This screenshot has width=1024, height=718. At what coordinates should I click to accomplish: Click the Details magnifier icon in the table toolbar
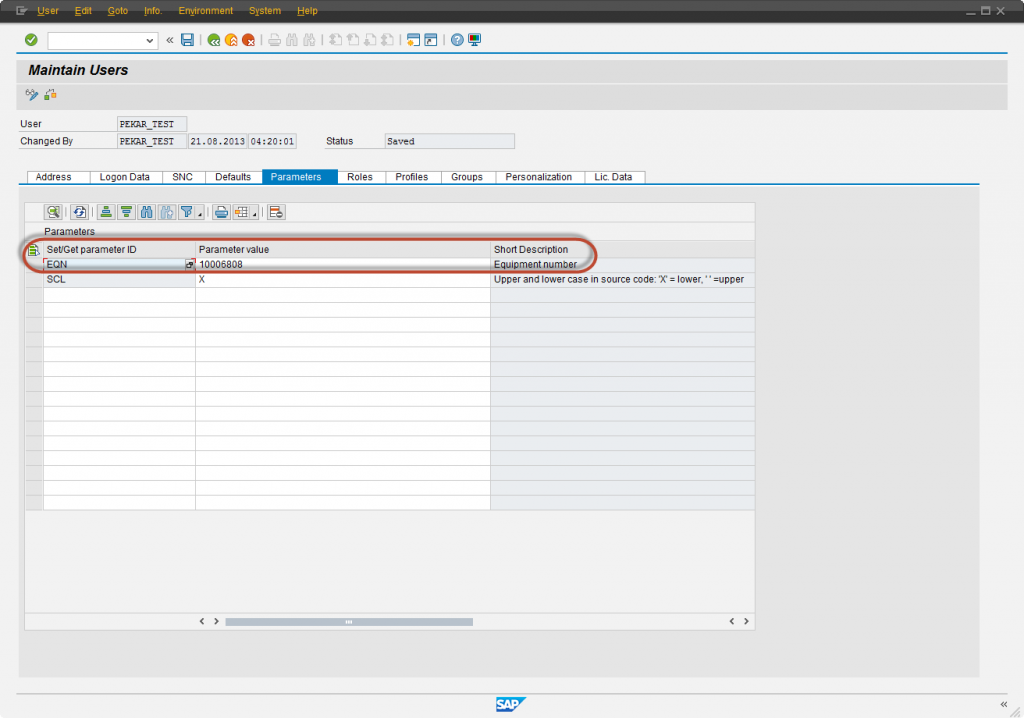(x=54, y=212)
